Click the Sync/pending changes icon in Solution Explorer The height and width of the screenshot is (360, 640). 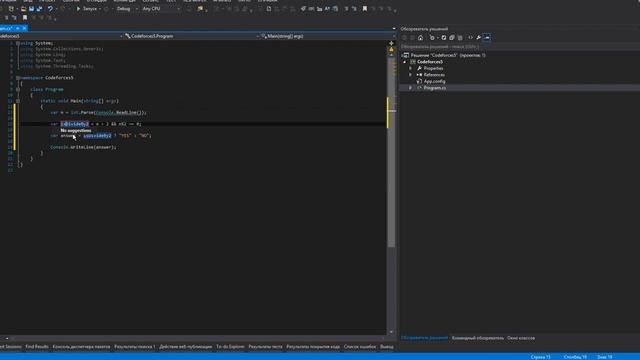click(x=432, y=38)
